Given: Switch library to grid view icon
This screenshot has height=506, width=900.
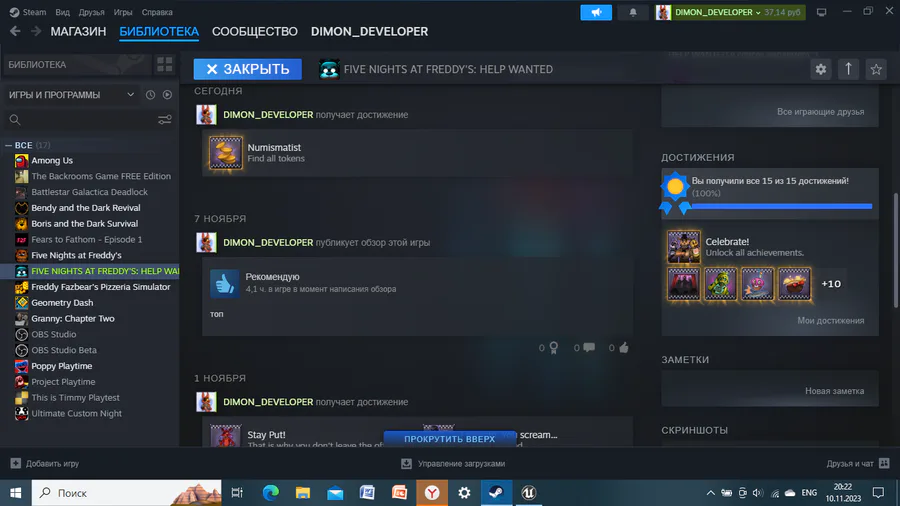Looking at the screenshot, I should [x=165, y=65].
